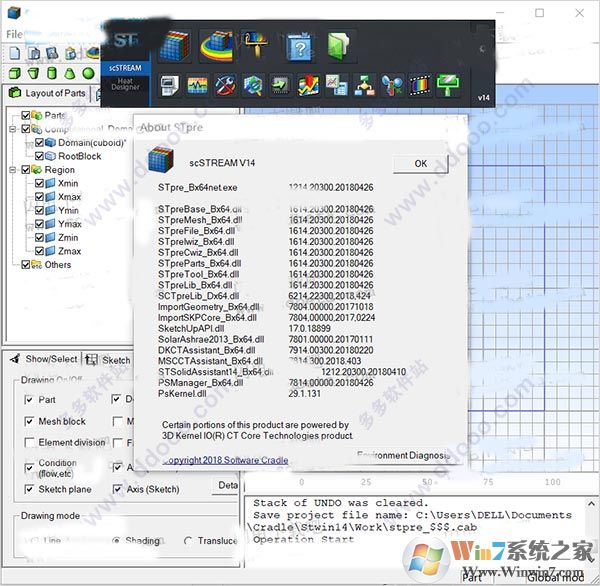Viewport: 600px width, 586px height.
Task: Open the flowchart diagram icon
Action: click(x=364, y=85)
